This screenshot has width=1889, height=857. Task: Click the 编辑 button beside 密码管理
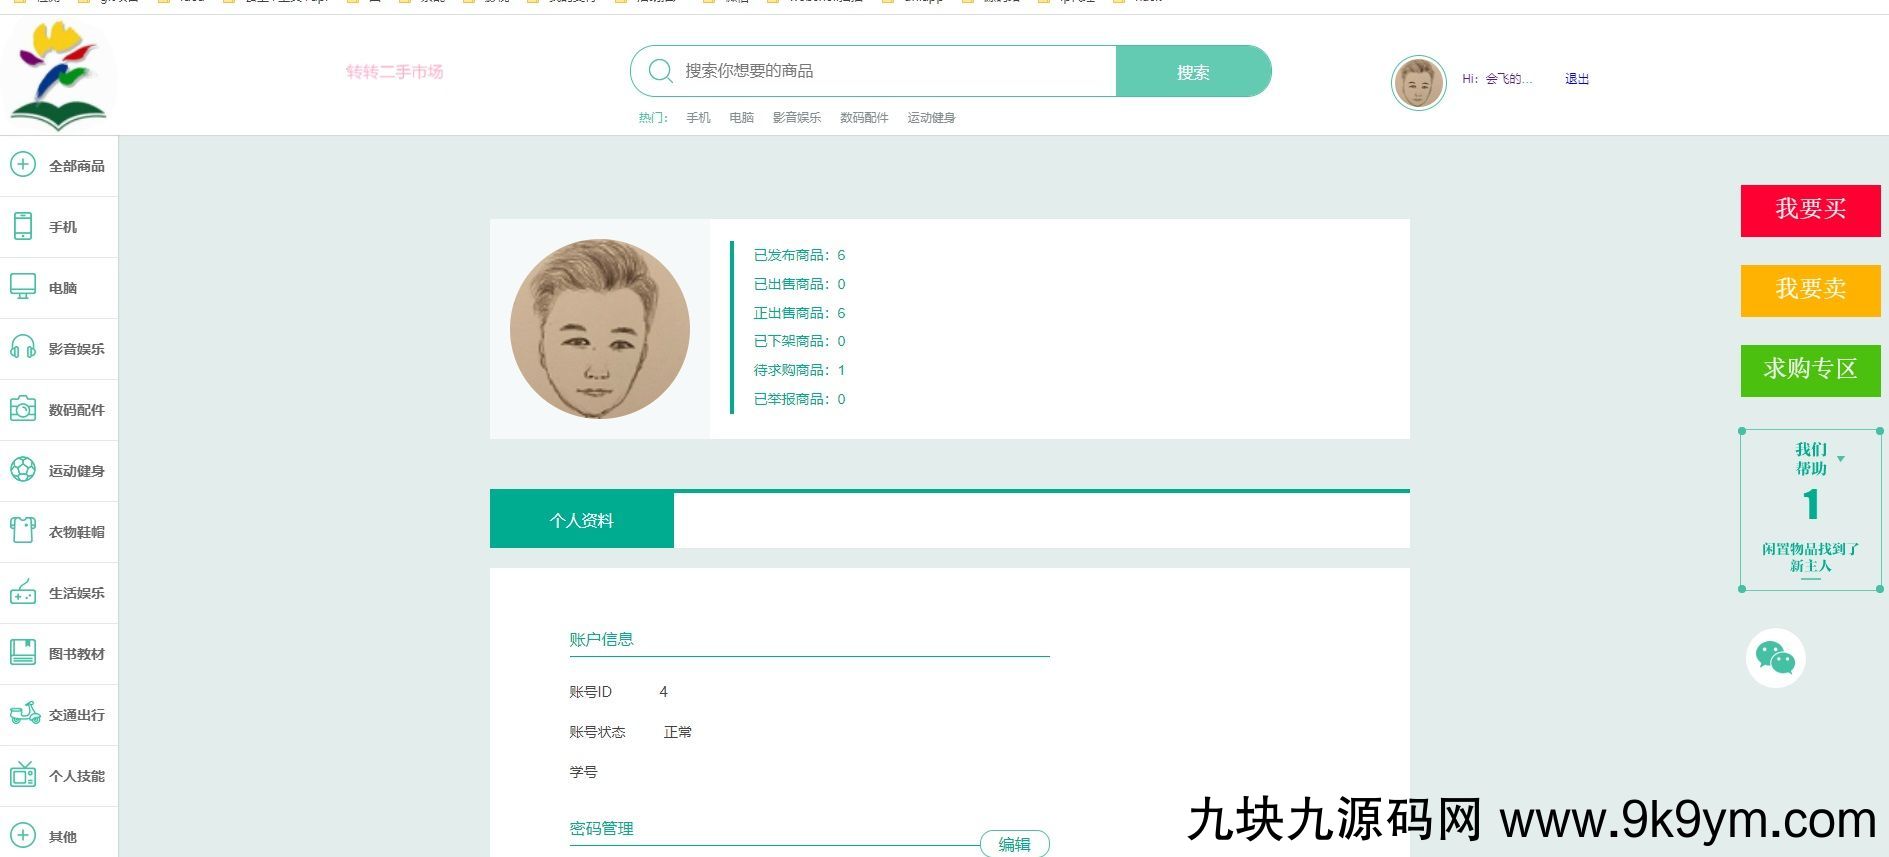coord(1014,844)
